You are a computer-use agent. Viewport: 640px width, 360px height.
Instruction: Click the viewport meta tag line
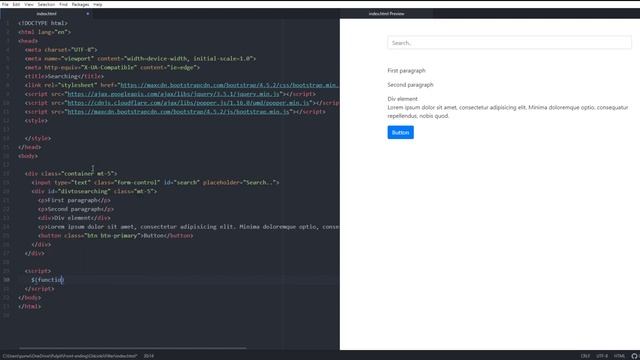click(x=140, y=58)
